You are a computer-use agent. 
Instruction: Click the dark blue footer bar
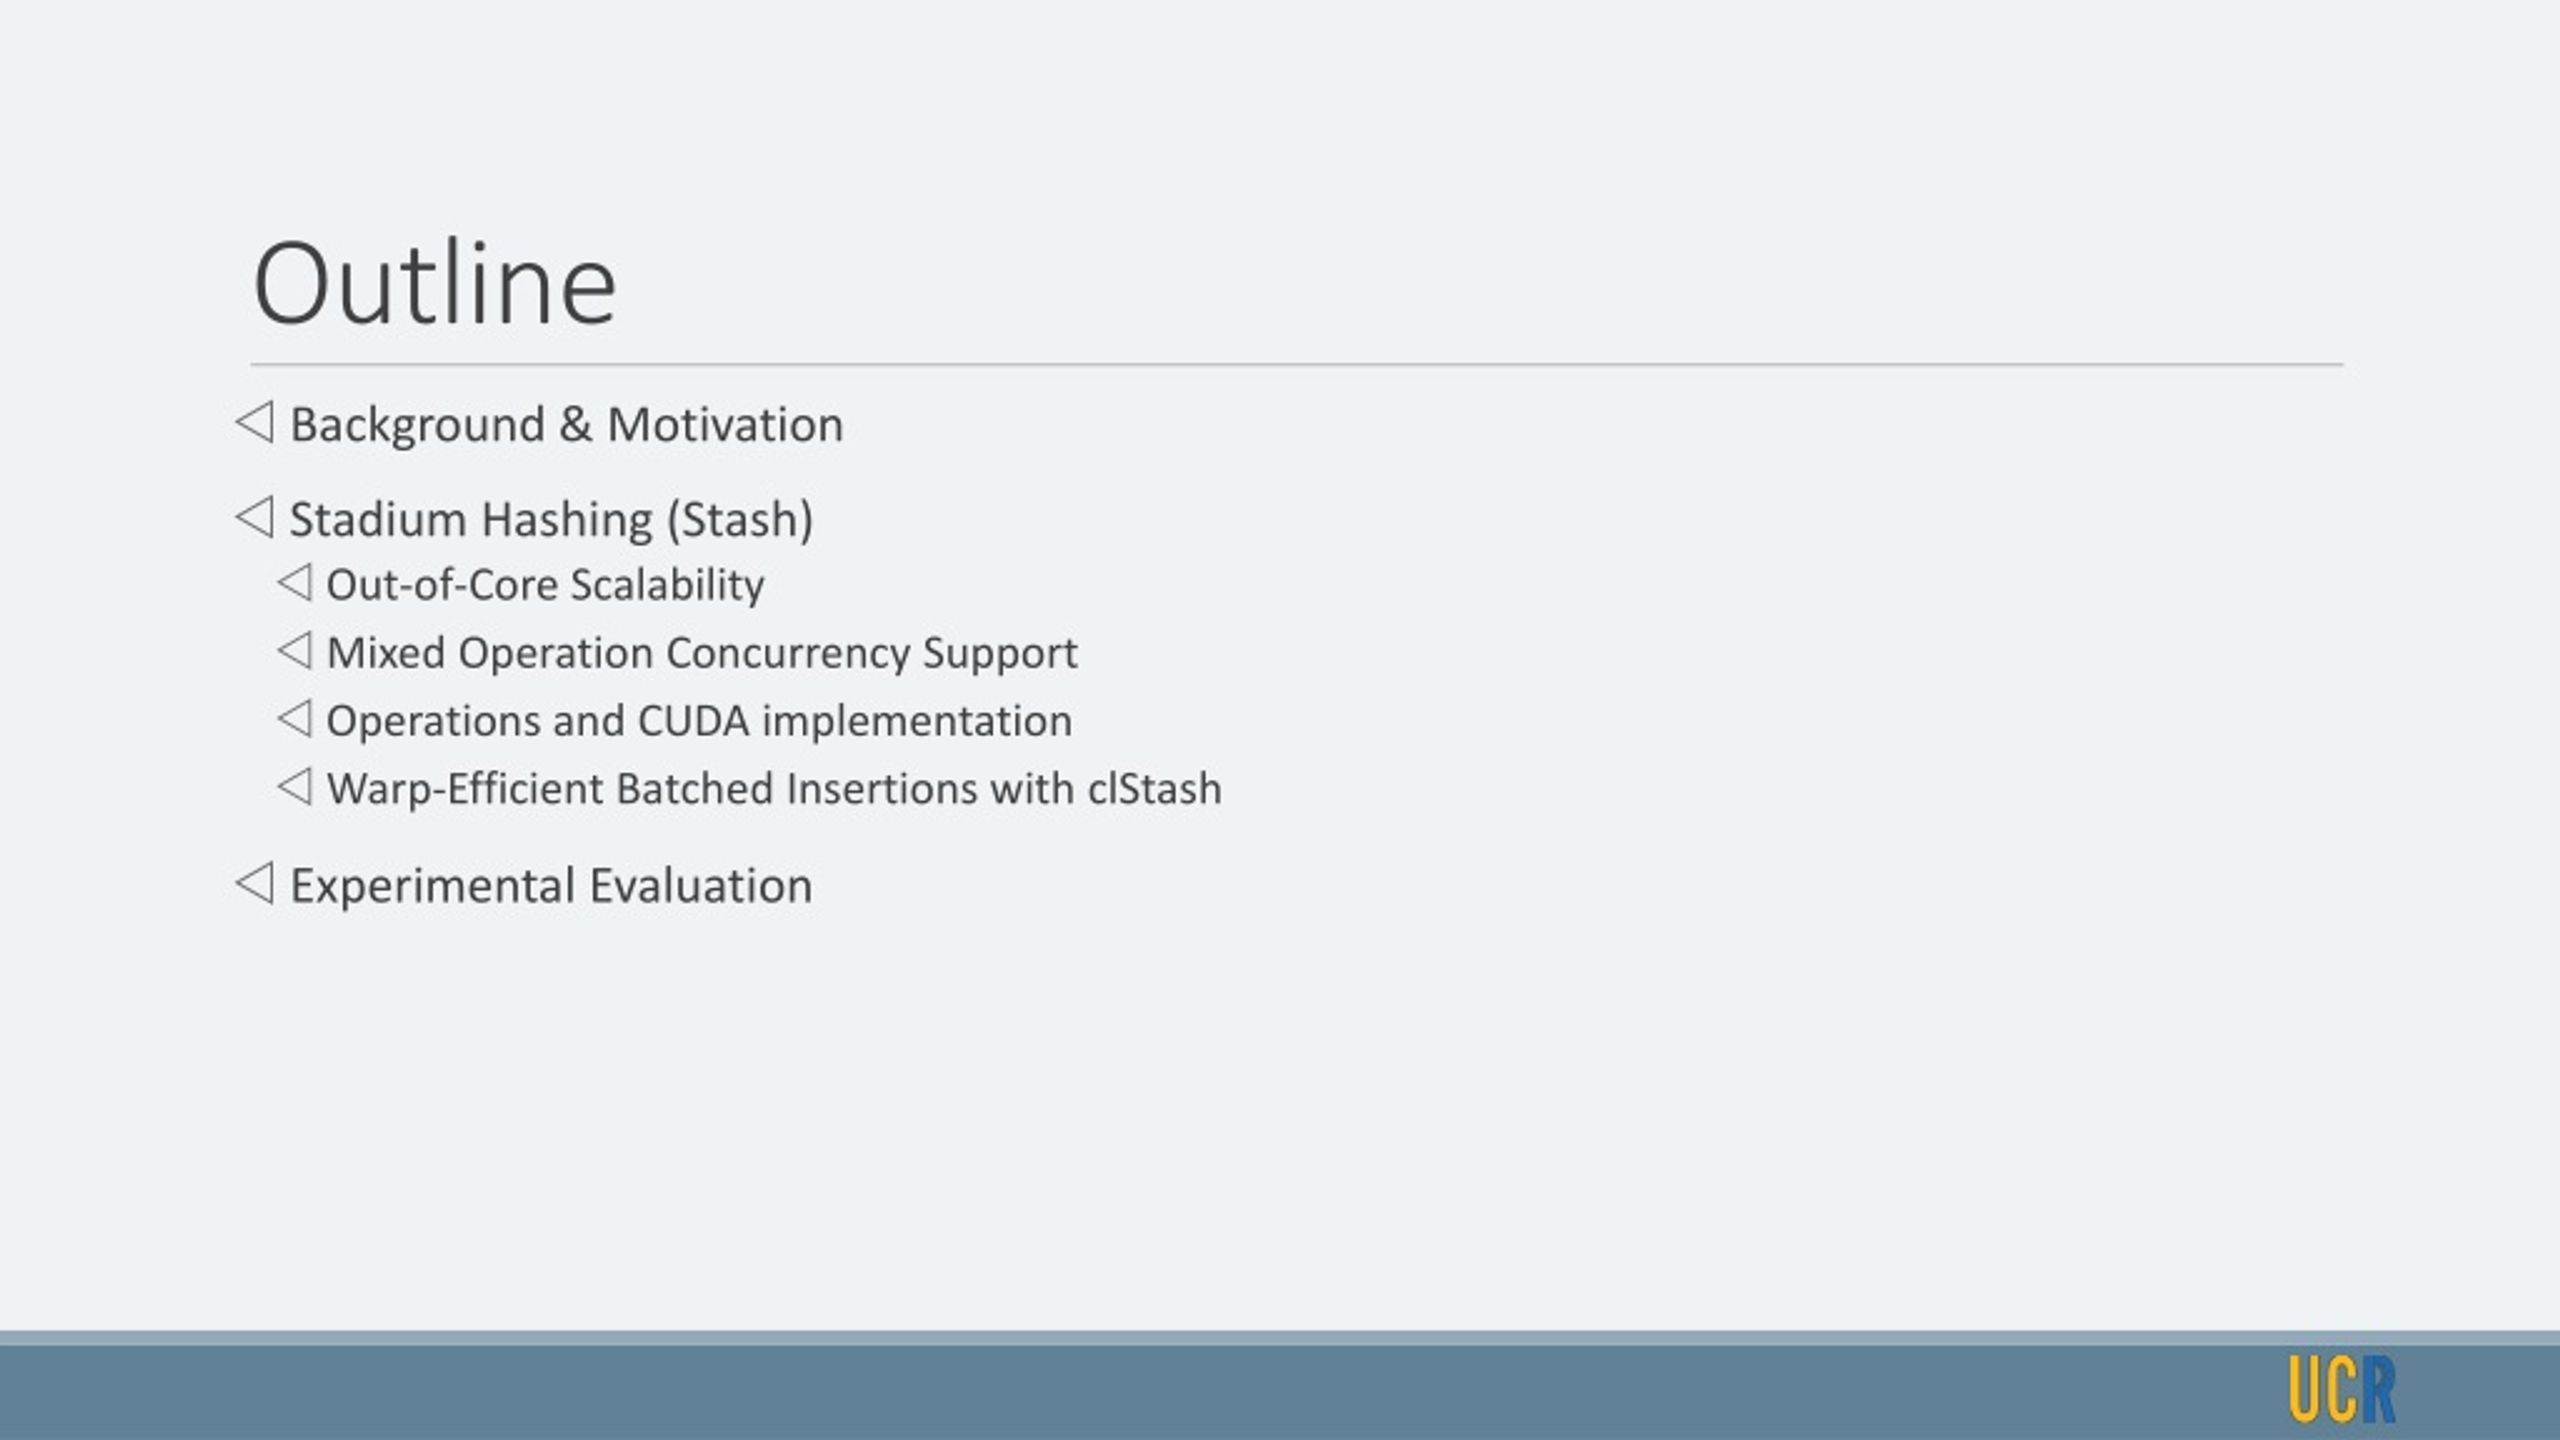(x=1280, y=1393)
